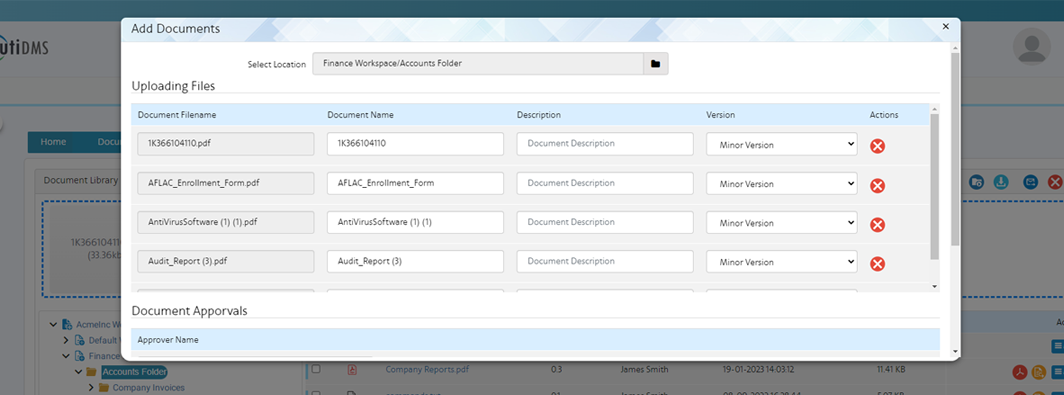1064x395 pixels.
Task: Close the Add Documents dialog
Action: [945, 26]
